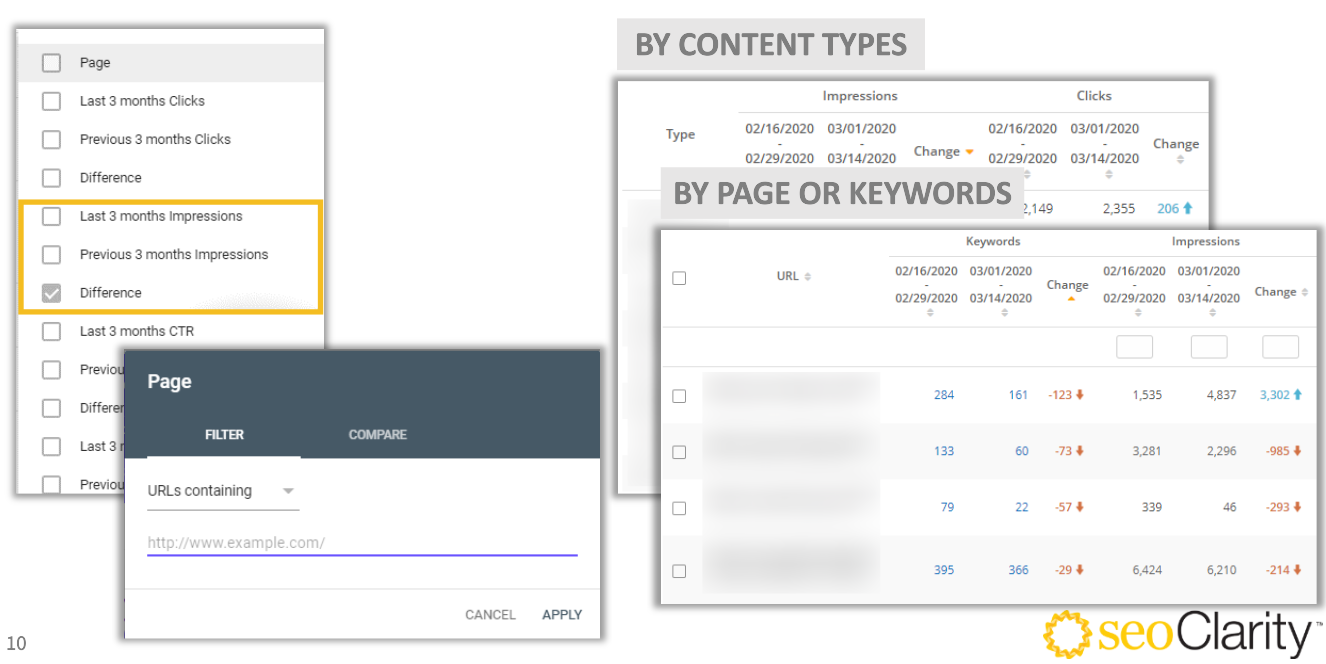This screenshot has height=664, width=1326.
Task: Select the row with 284 keywords
Action: tap(679, 396)
